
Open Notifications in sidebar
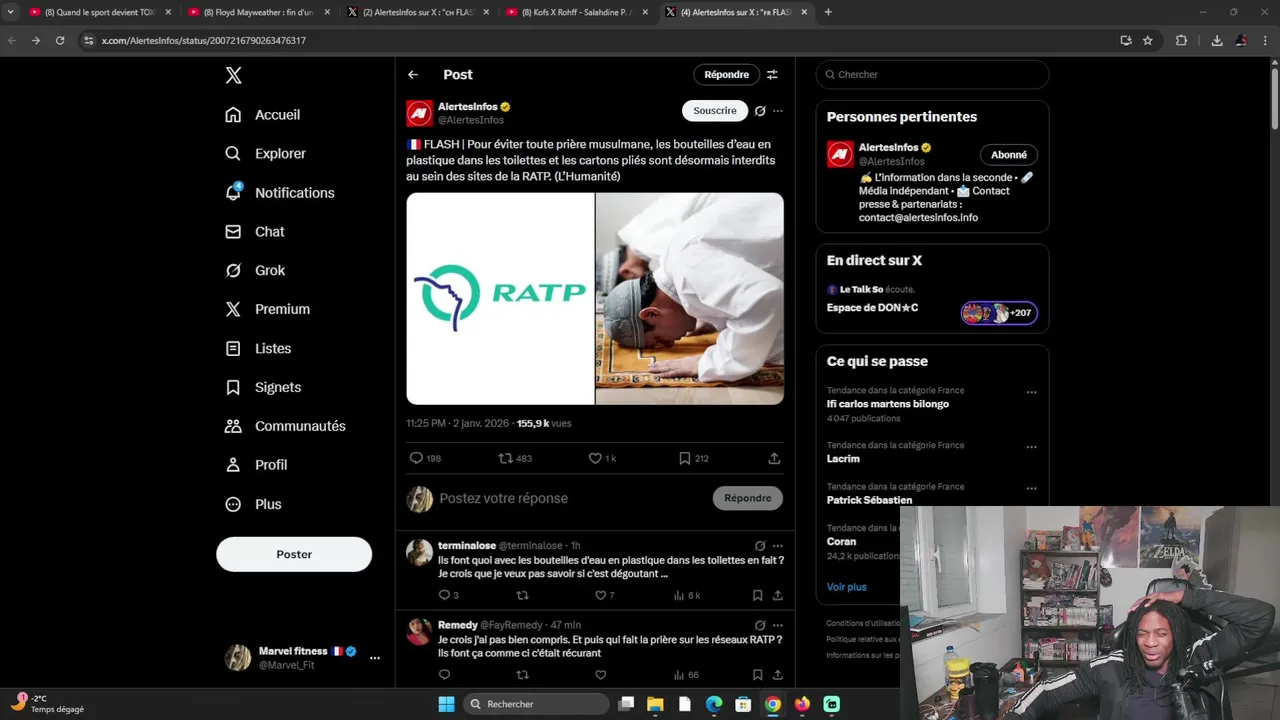coord(279,193)
